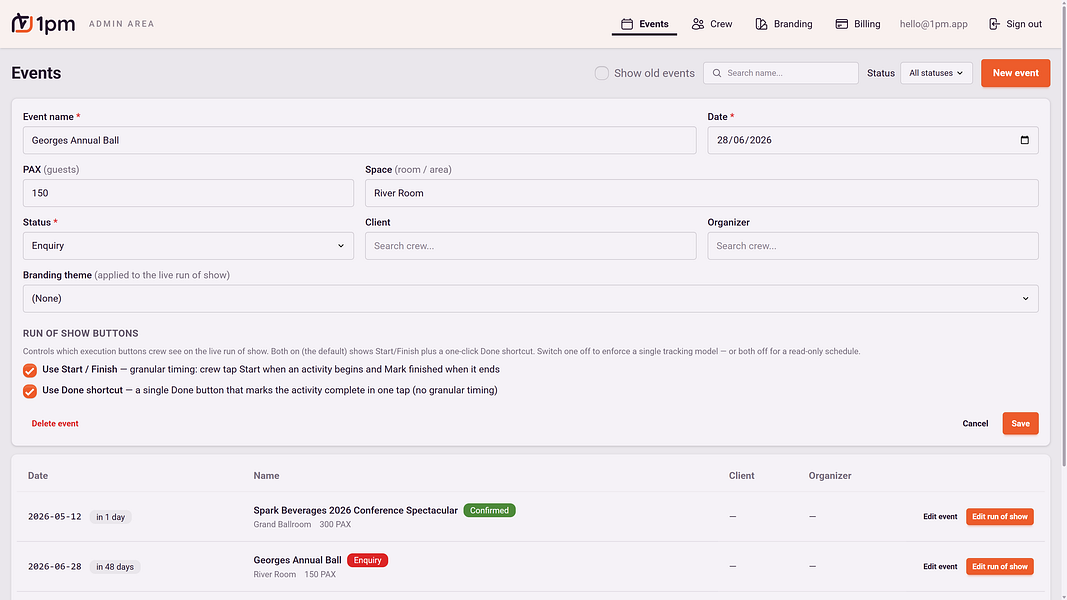
Task: Focus the Date field showing 28/06/2026
Action: click(x=873, y=140)
